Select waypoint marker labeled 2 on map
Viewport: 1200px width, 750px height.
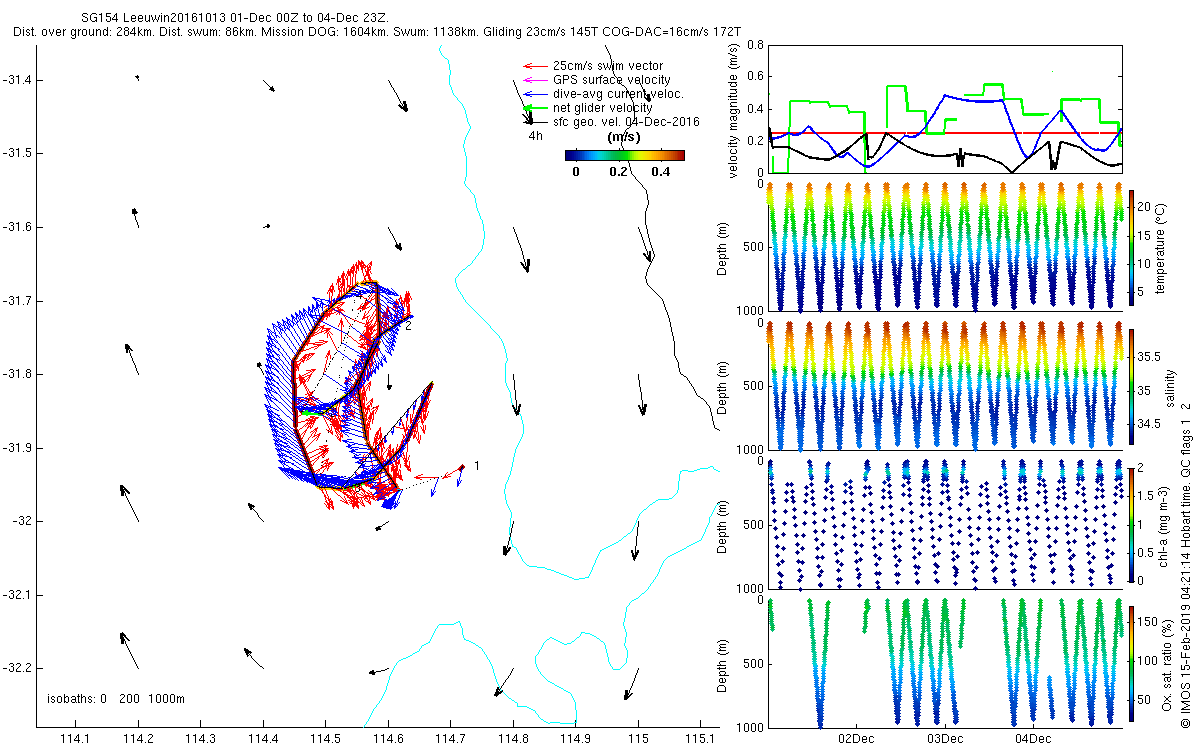[x=409, y=318]
